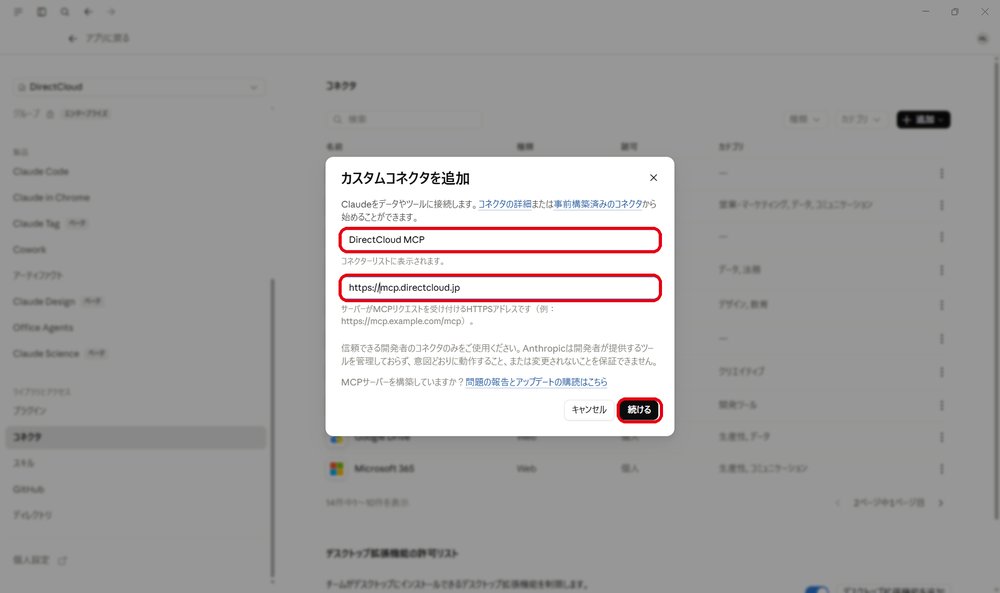
Task: Open スキル in the sidebar
Action: [24, 463]
